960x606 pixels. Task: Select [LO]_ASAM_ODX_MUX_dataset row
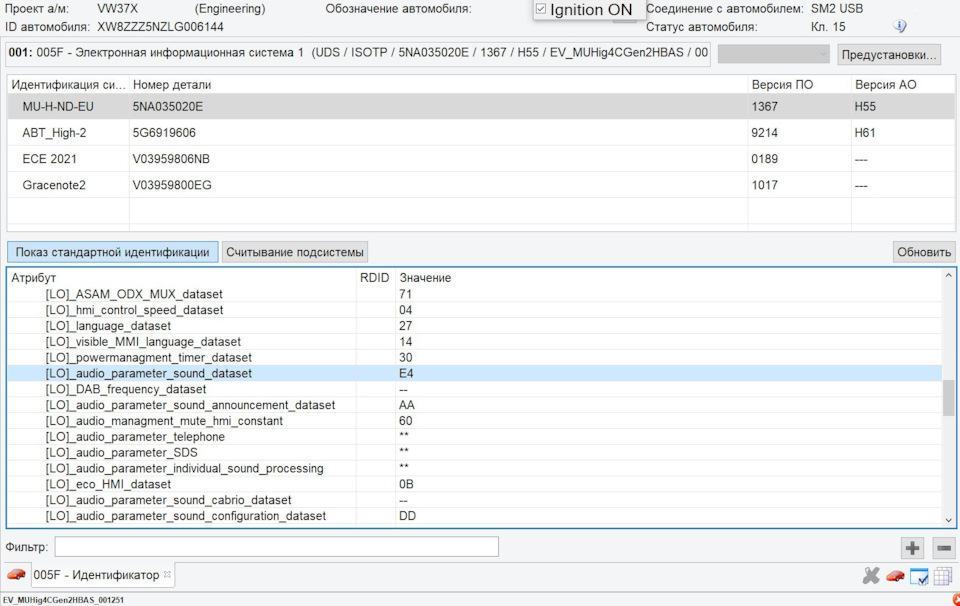pyautogui.click(x=474, y=294)
